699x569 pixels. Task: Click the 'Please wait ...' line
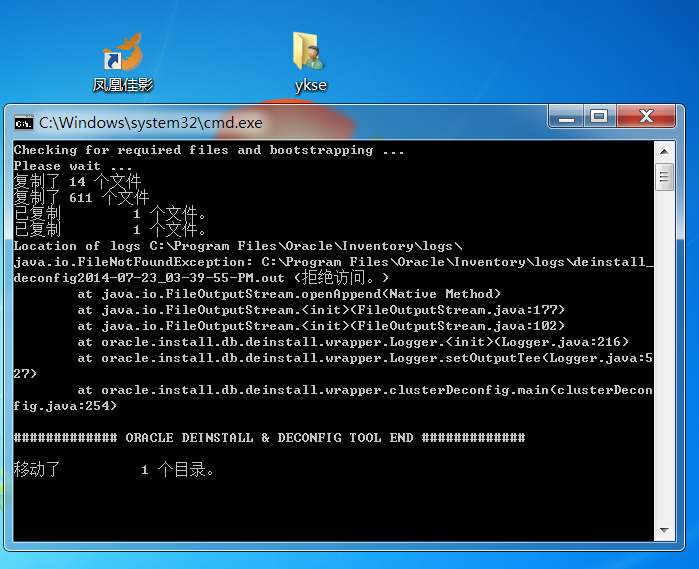point(73,166)
